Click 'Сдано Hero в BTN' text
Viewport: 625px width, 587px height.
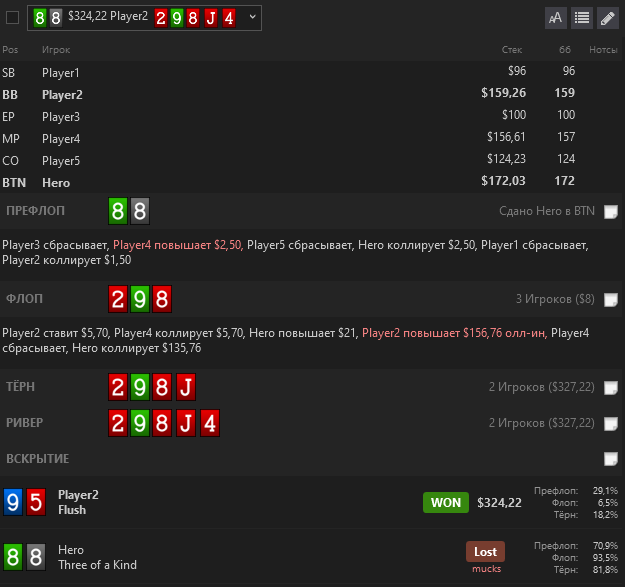click(547, 211)
